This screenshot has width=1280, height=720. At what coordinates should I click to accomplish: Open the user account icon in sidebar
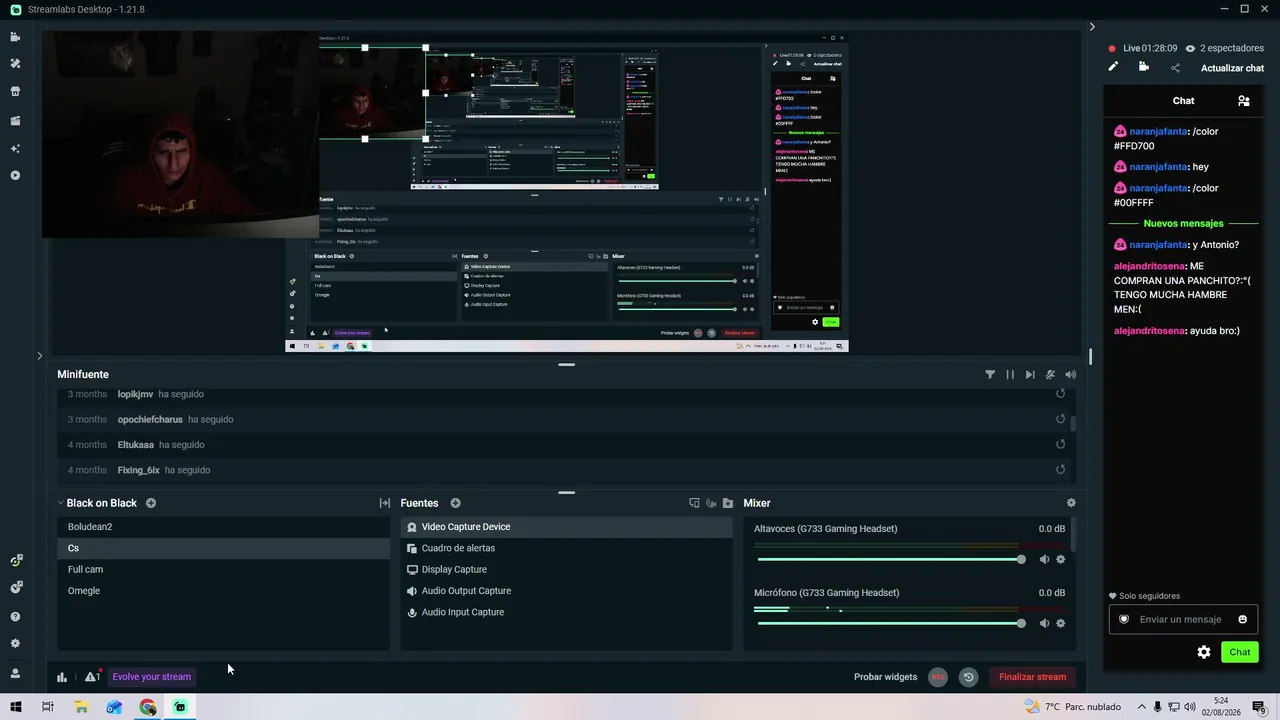click(15, 673)
